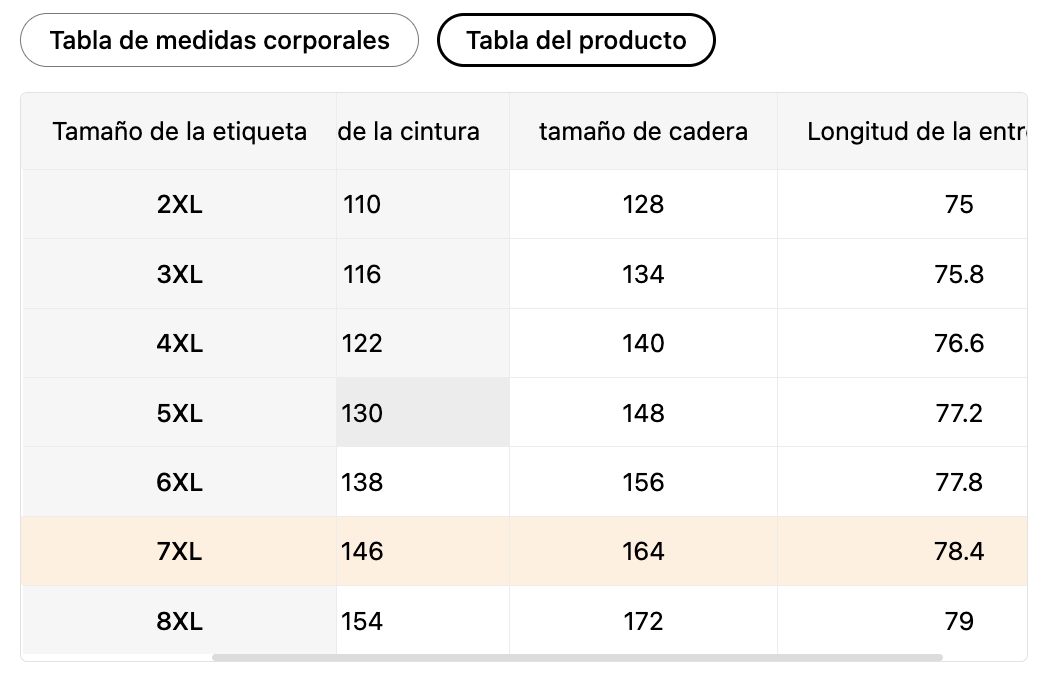Pick the 5XL size row label
This screenshot has height=678, width=1050.
(180, 413)
